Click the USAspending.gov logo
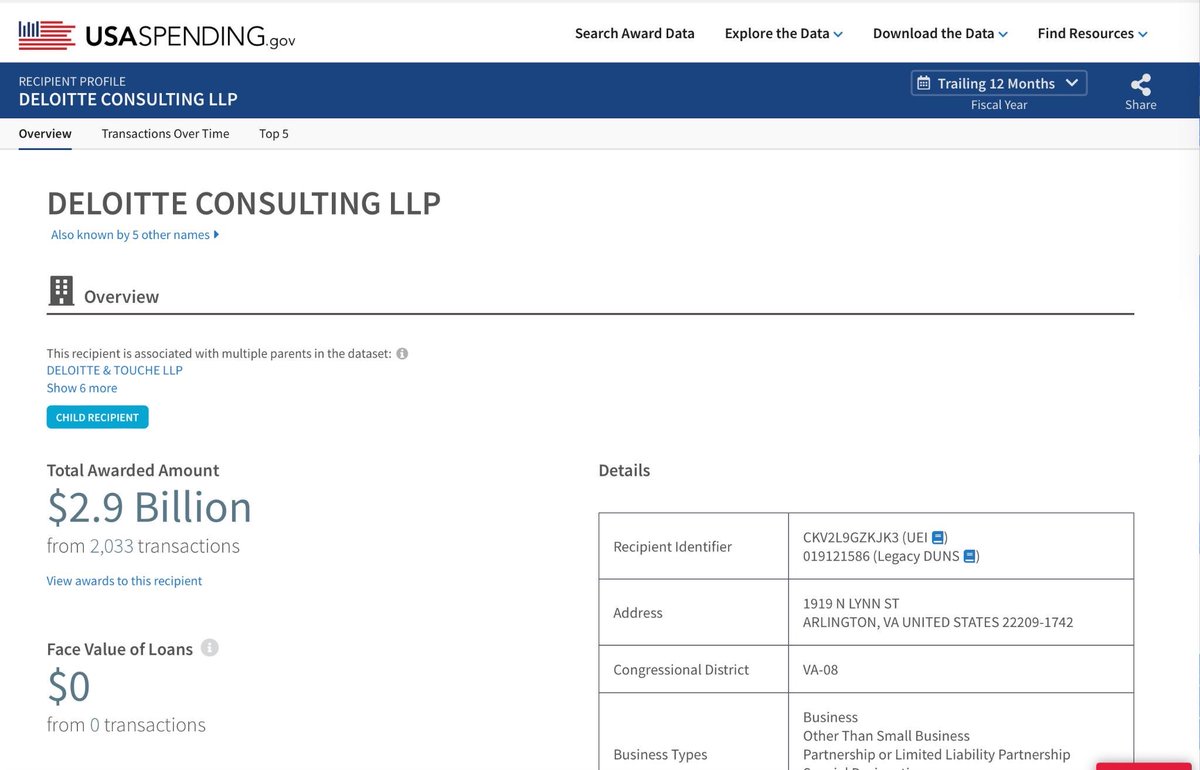 click(157, 35)
